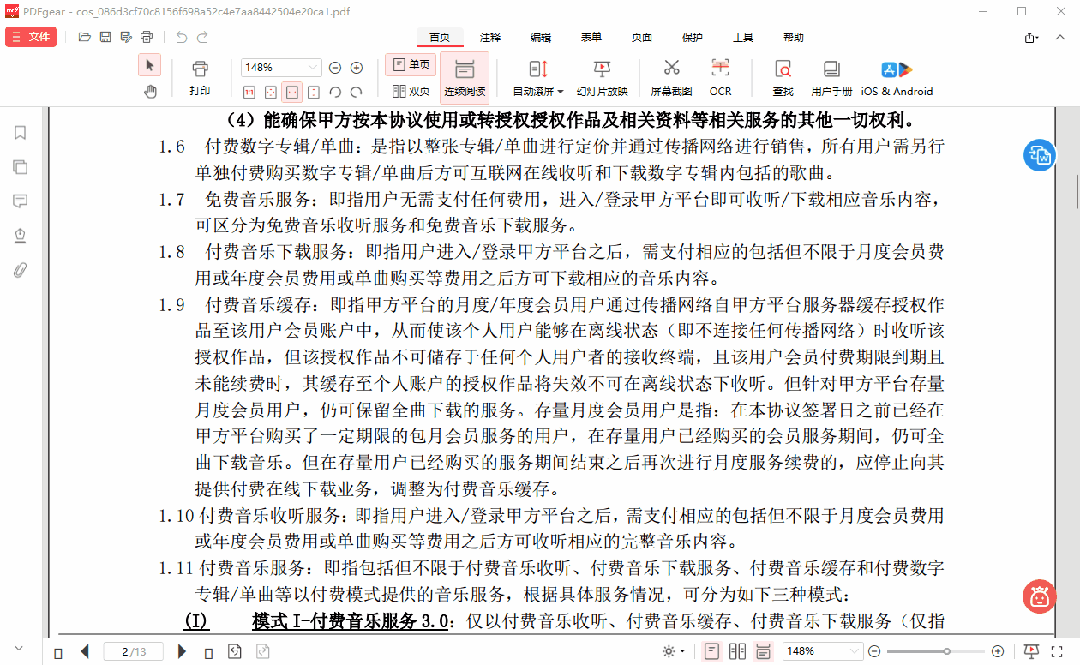This screenshot has width=1080, height=665.
Task: Click the fit width icon
Action: click(x=292, y=92)
